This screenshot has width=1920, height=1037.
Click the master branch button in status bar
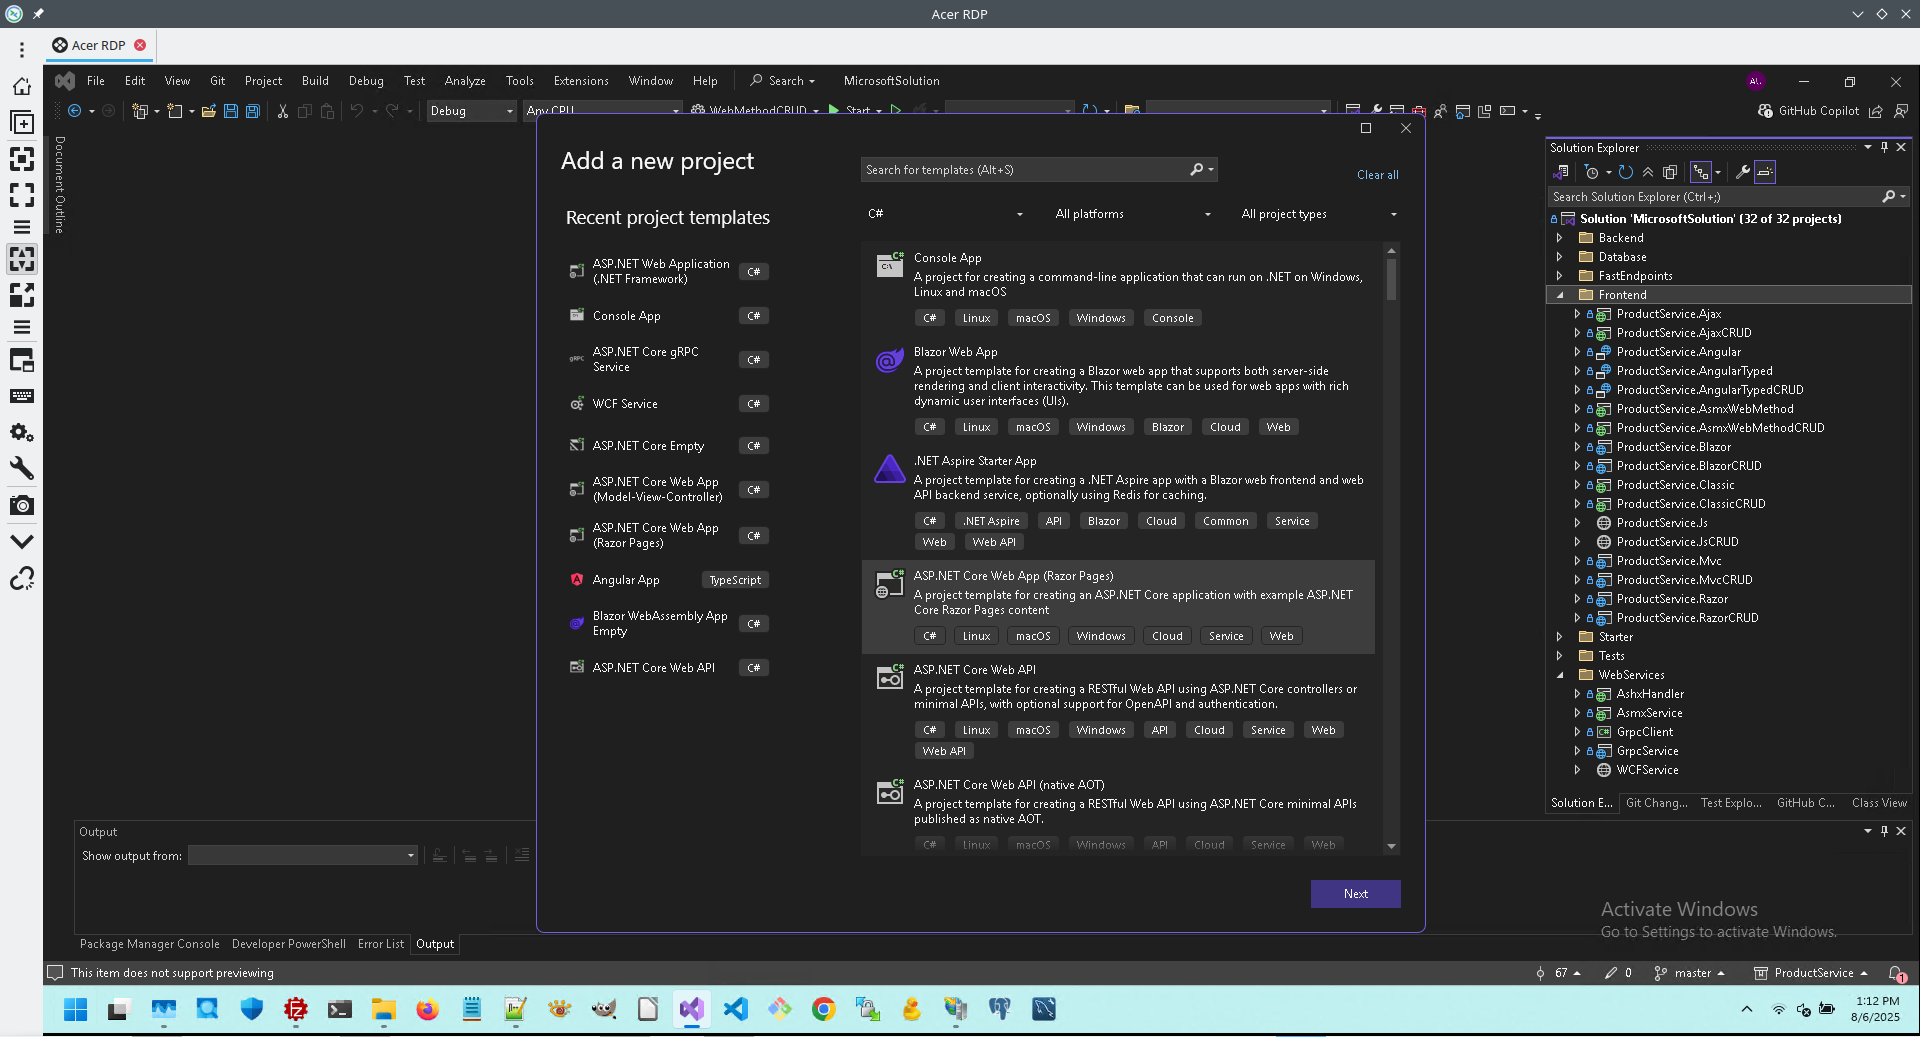(x=1690, y=973)
